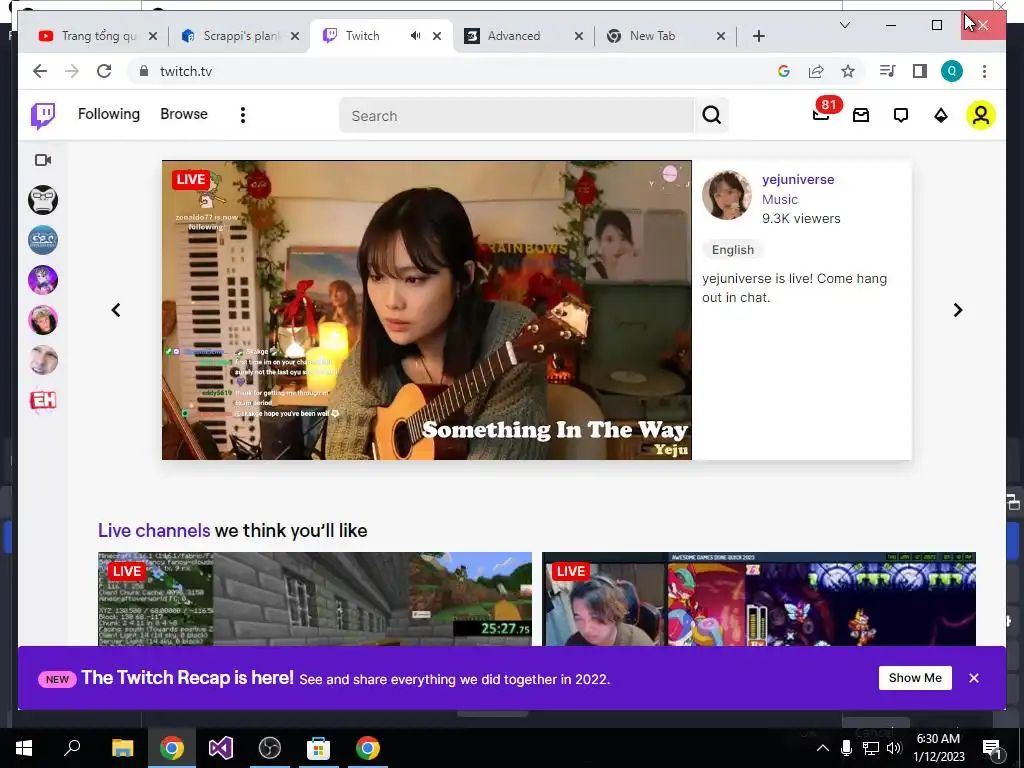Close the Twitch browser tab
The image size is (1024, 768).
coord(437,36)
